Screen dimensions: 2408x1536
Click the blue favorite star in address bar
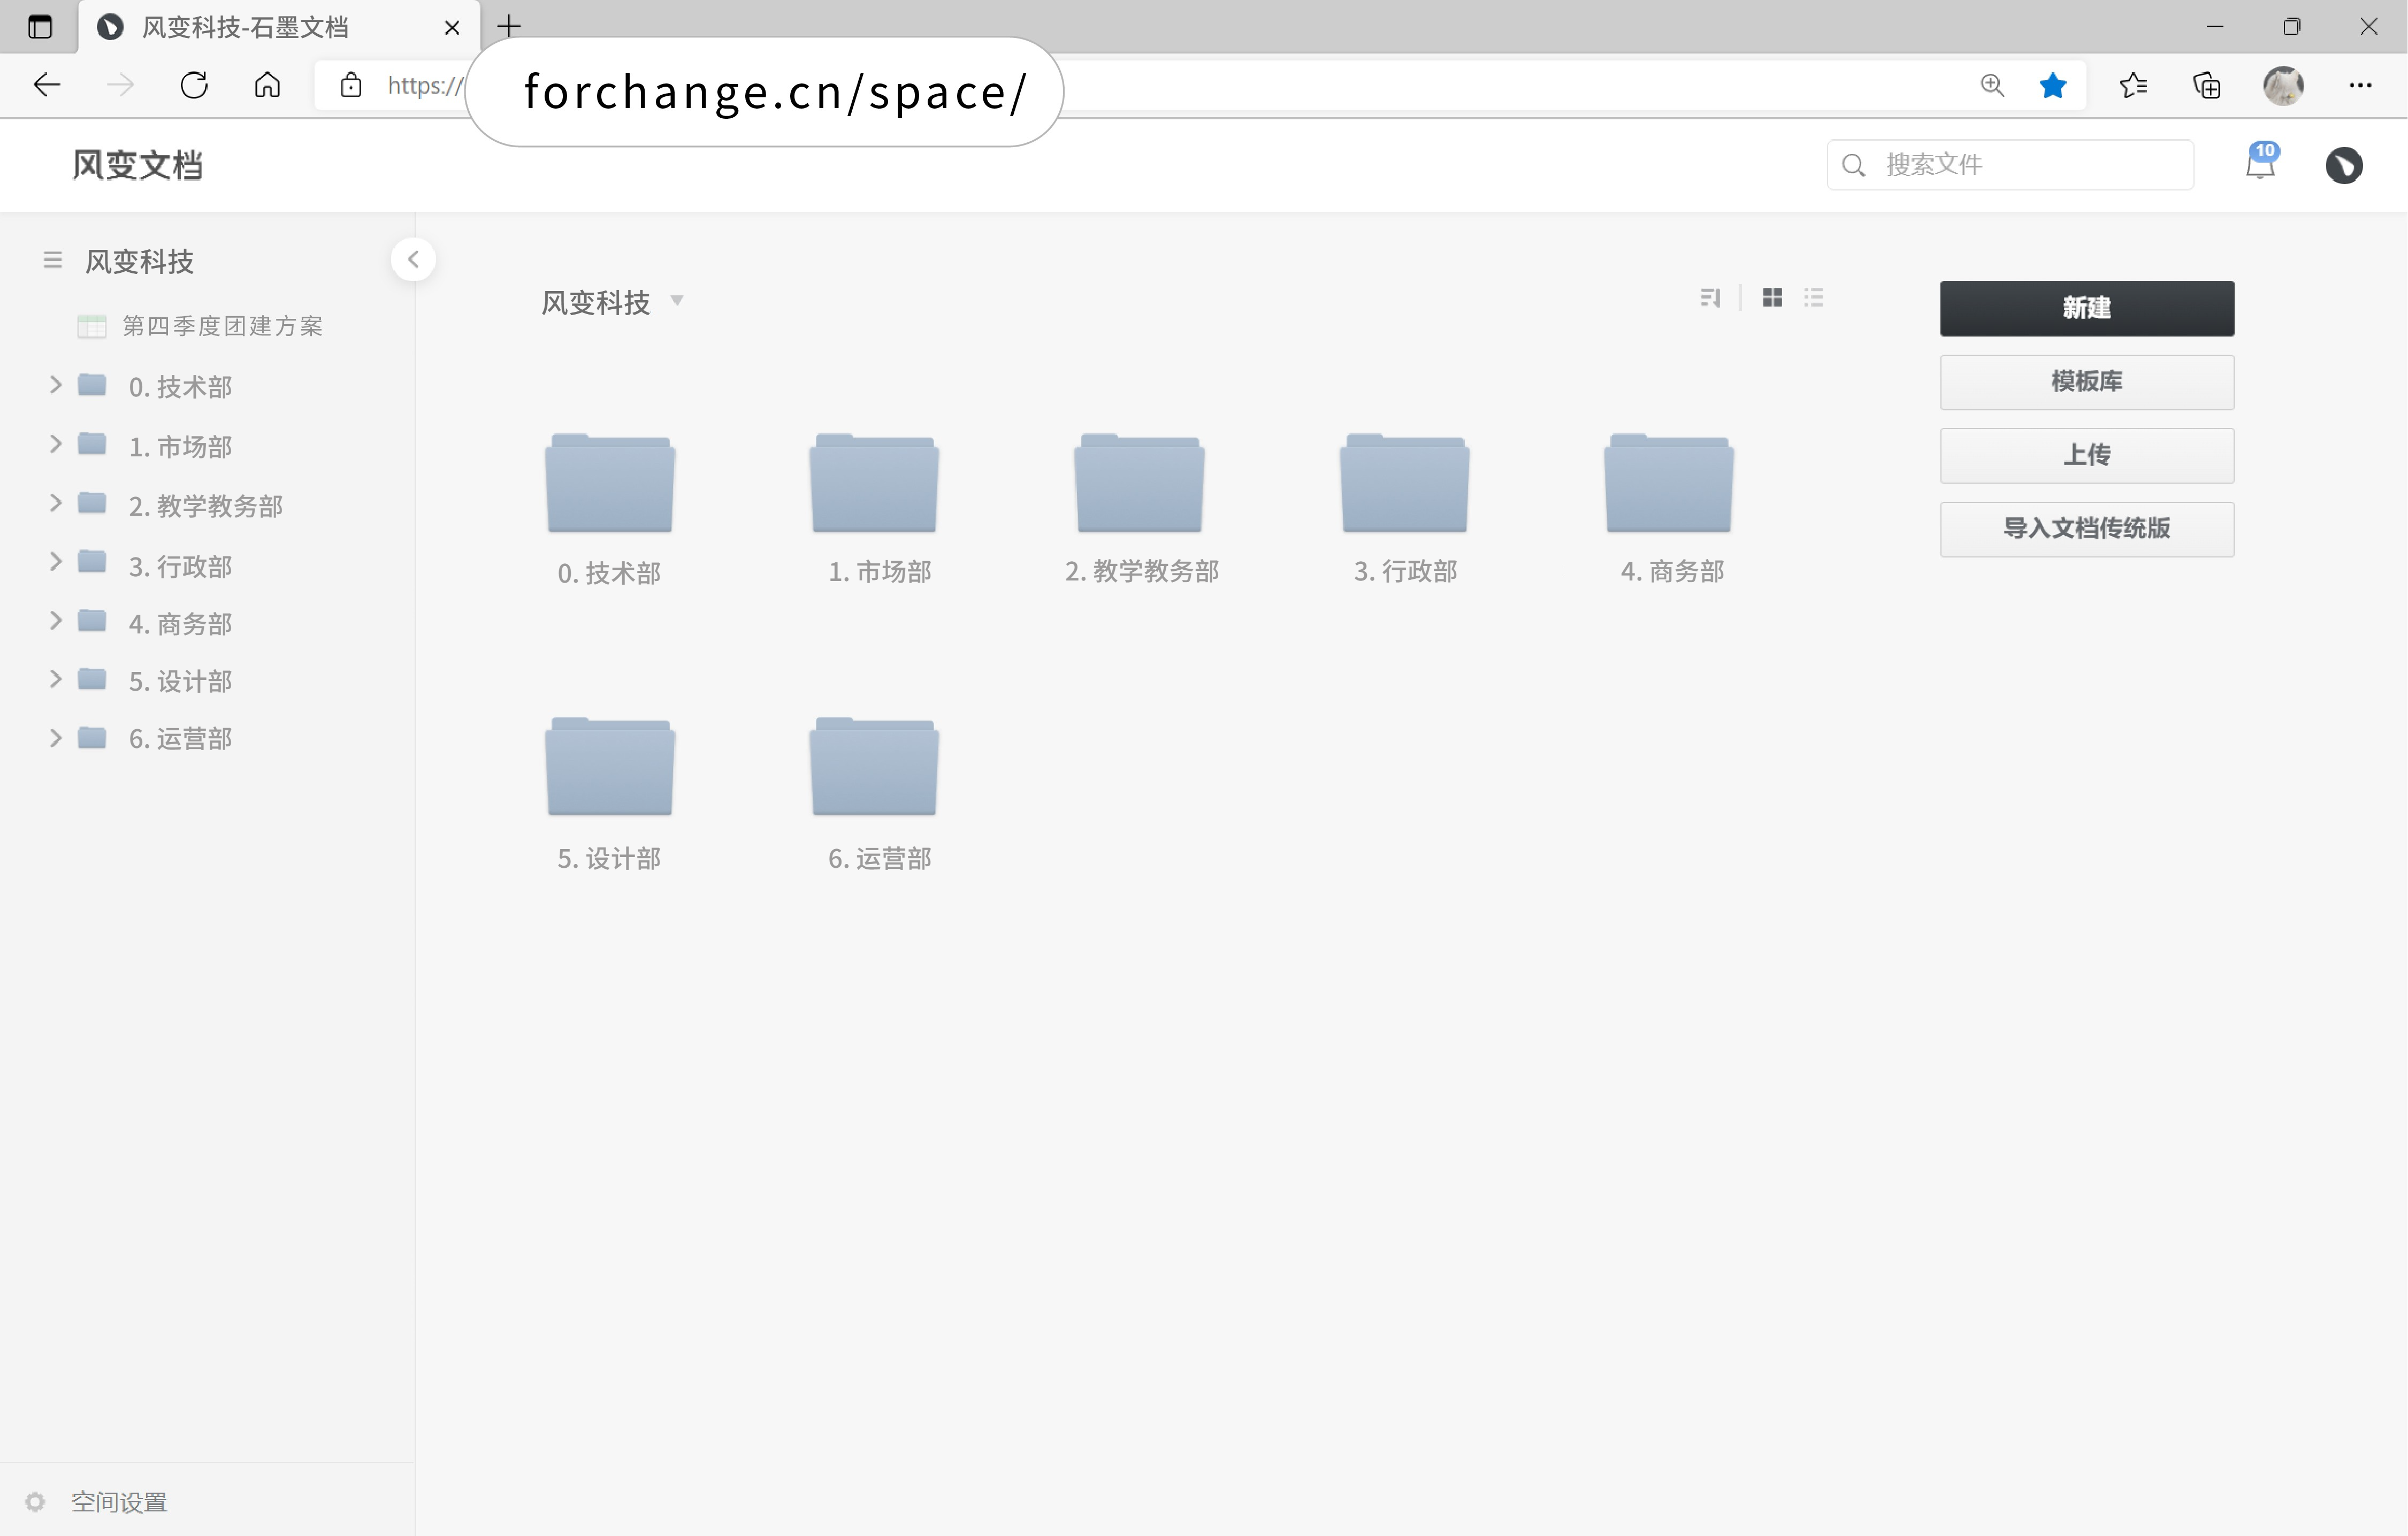click(x=2052, y=85)
